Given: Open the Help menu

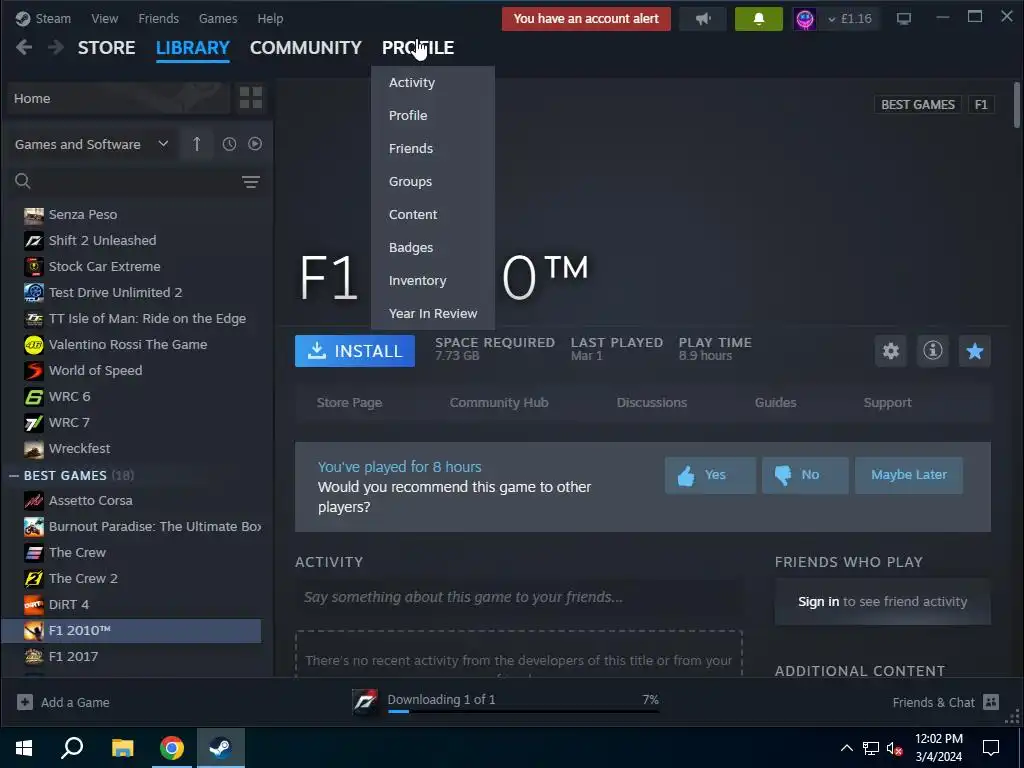Looking at the screenshot, I should click(x=270, y=18).
